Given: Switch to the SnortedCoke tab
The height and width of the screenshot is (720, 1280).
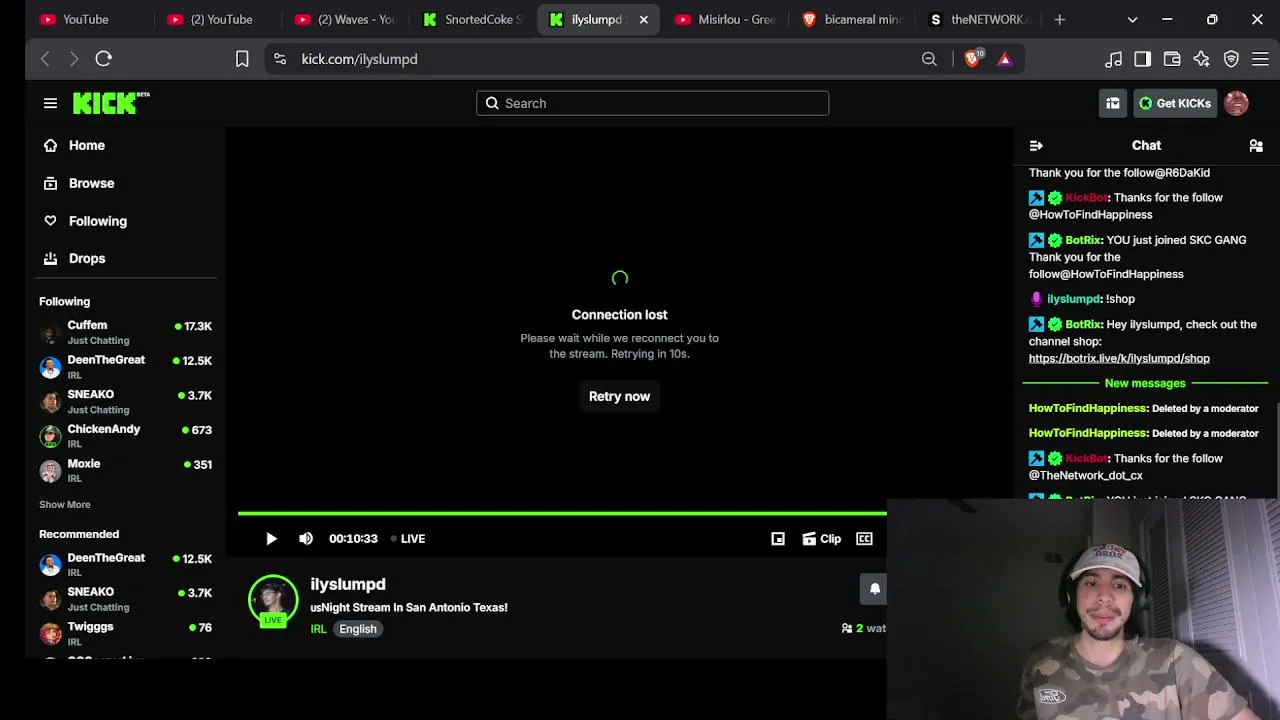Looking at the screenshot, I should pyautogui.click(x=473, y=19).
